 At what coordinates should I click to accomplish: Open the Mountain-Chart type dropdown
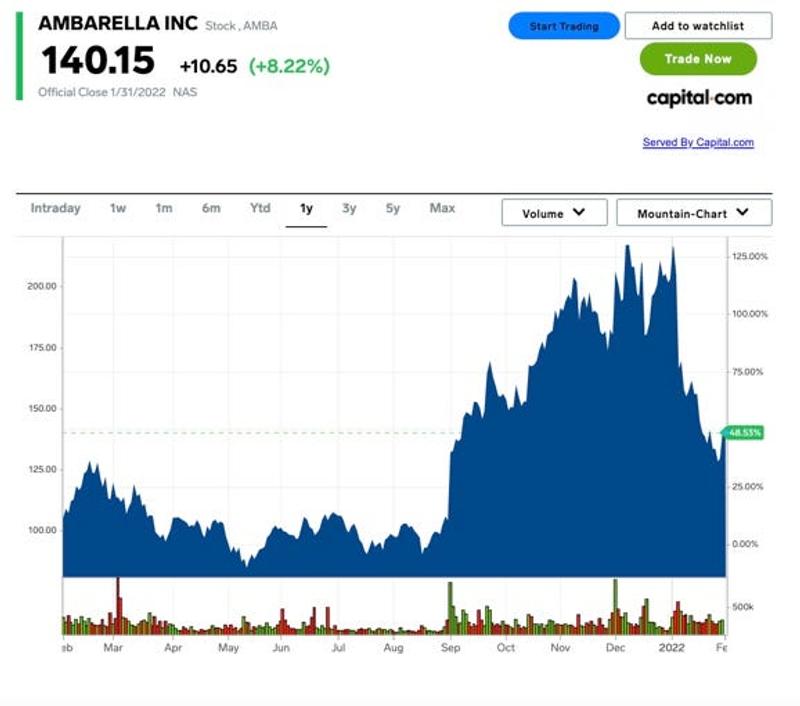(694, 212)
